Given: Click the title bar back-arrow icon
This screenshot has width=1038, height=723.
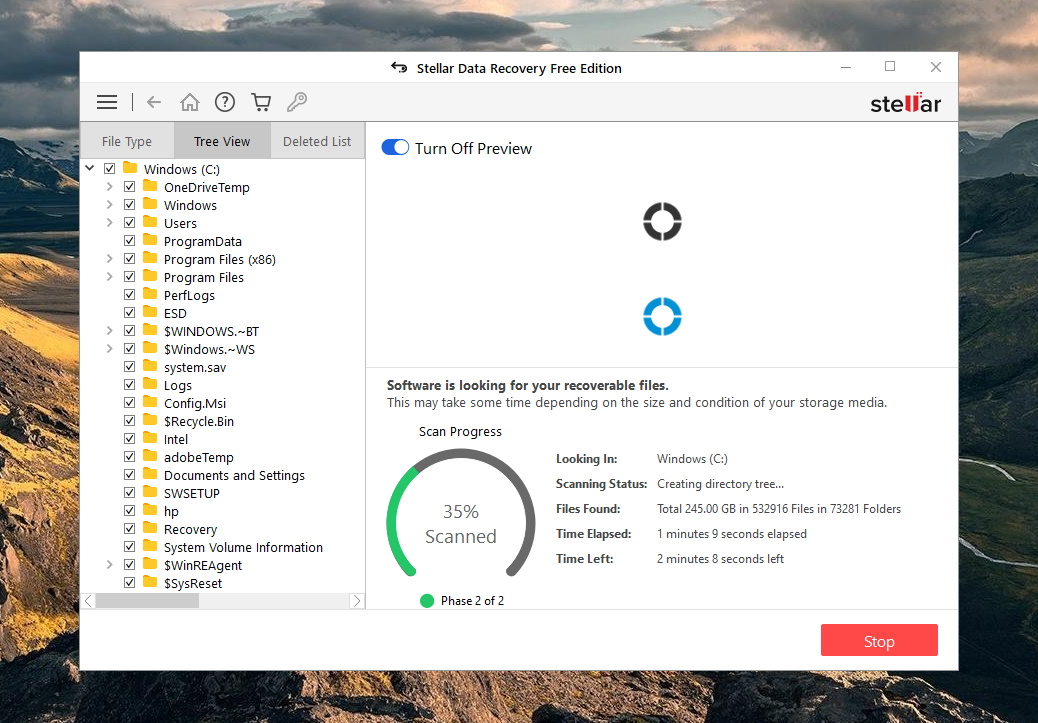Looking at the screenshot, I should pyautogui.click(x=399, y=68).
